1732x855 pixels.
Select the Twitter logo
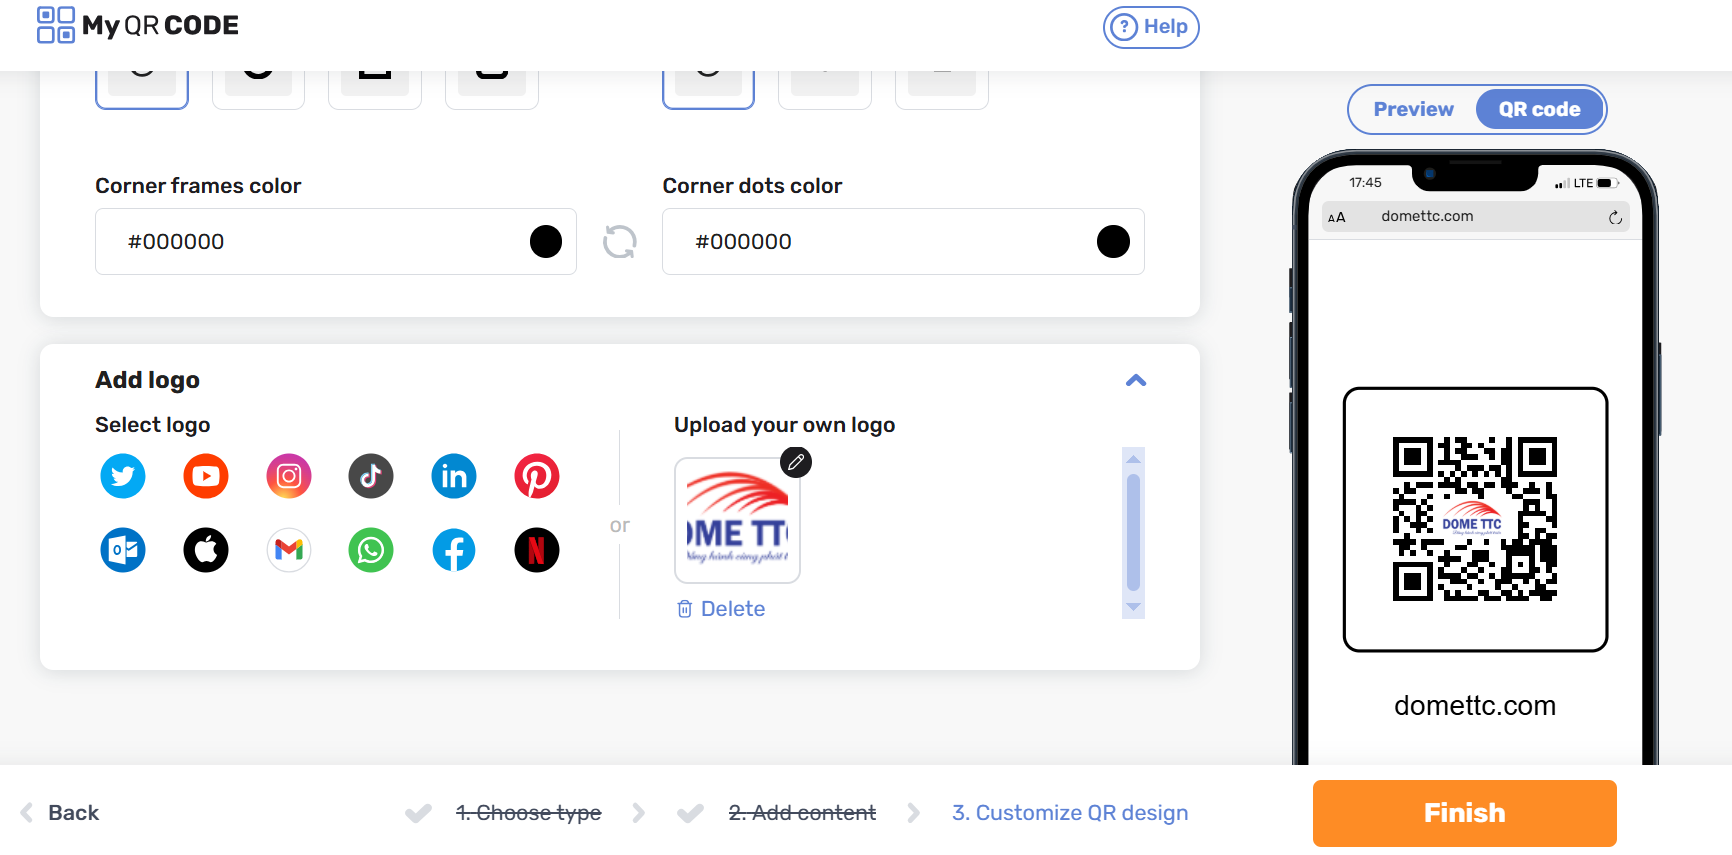(x=123, y=476)
